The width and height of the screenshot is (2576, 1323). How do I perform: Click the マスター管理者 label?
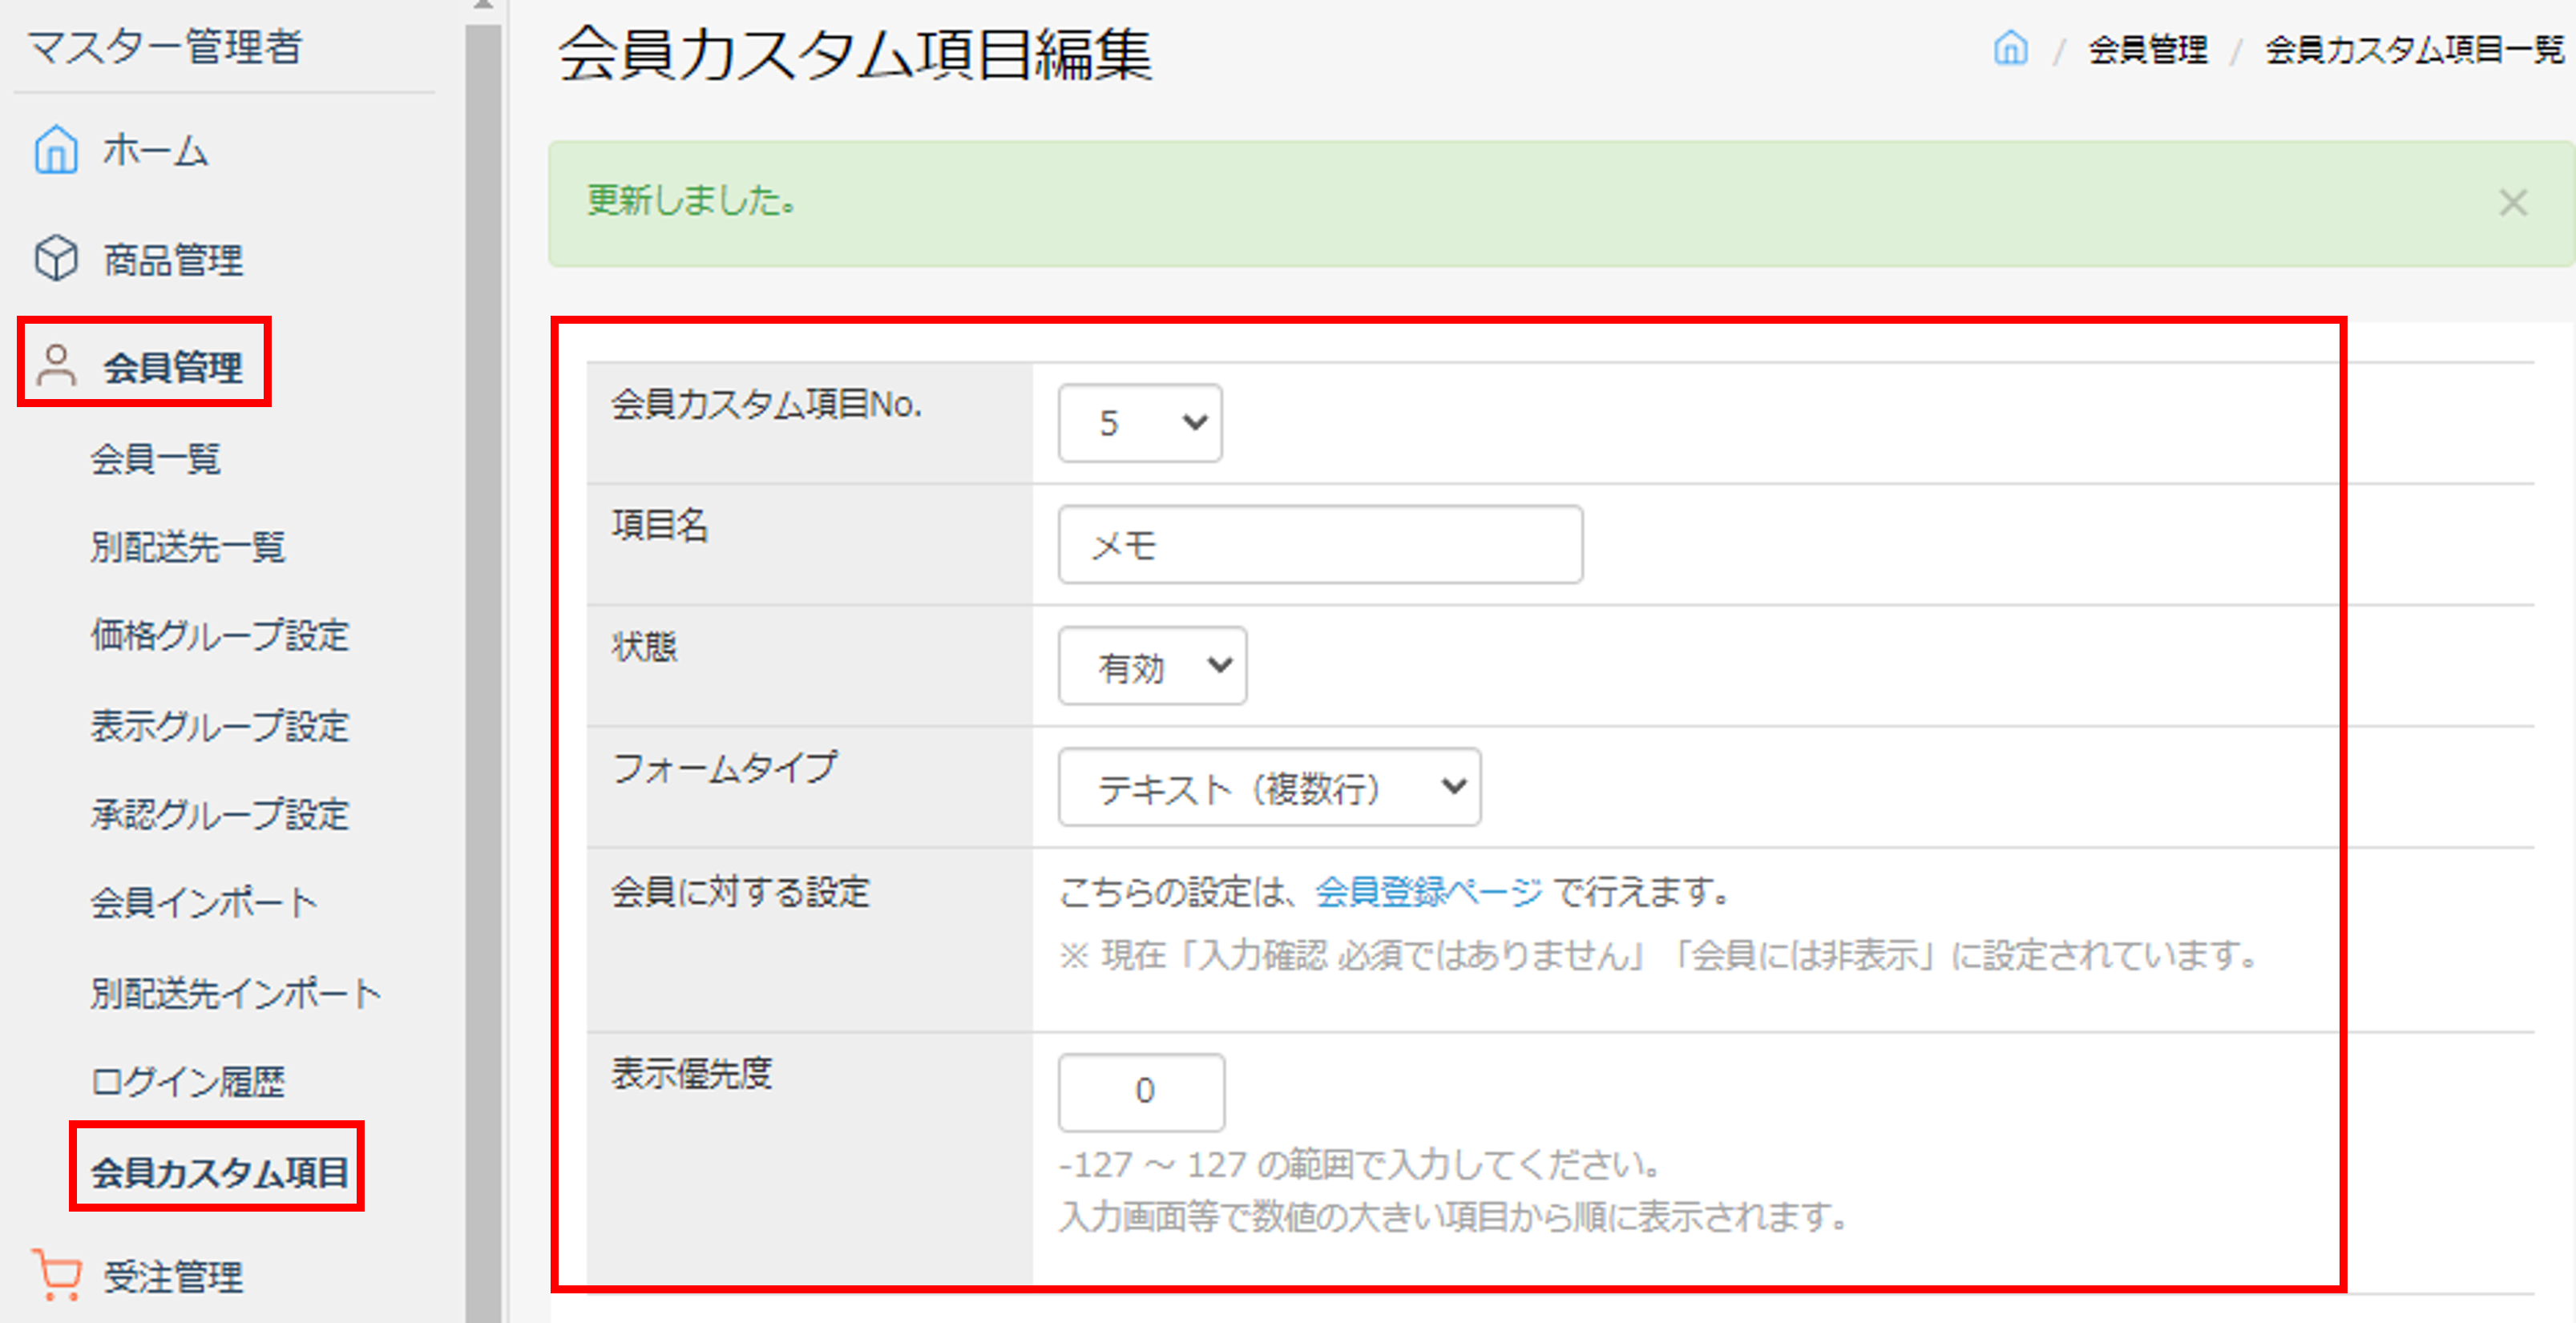164,47
